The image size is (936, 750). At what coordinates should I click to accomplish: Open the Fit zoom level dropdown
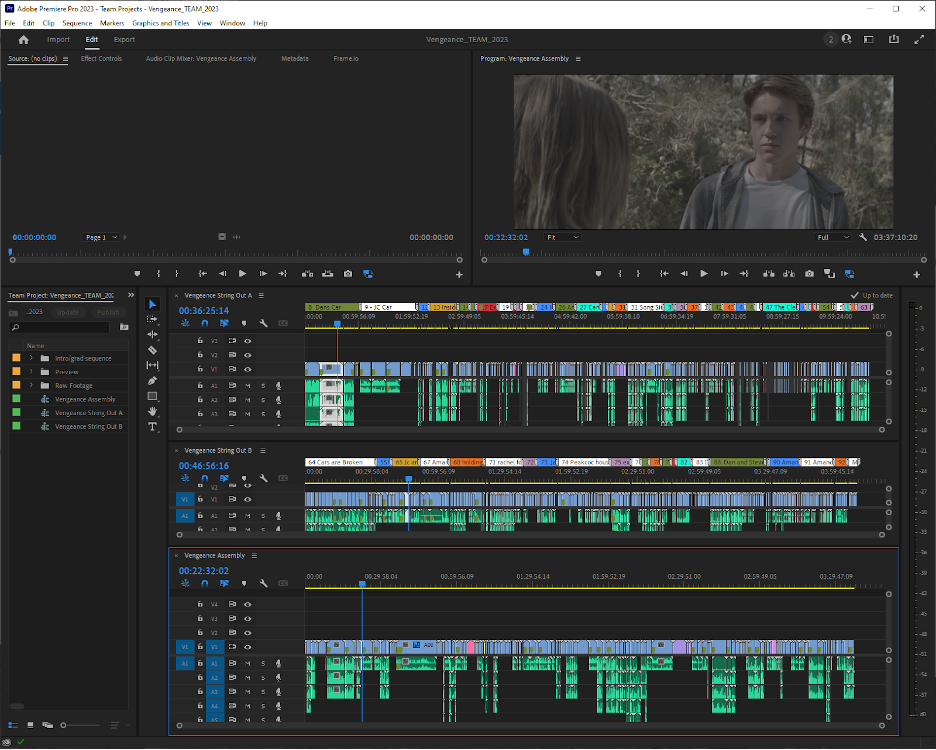[562, 237]
